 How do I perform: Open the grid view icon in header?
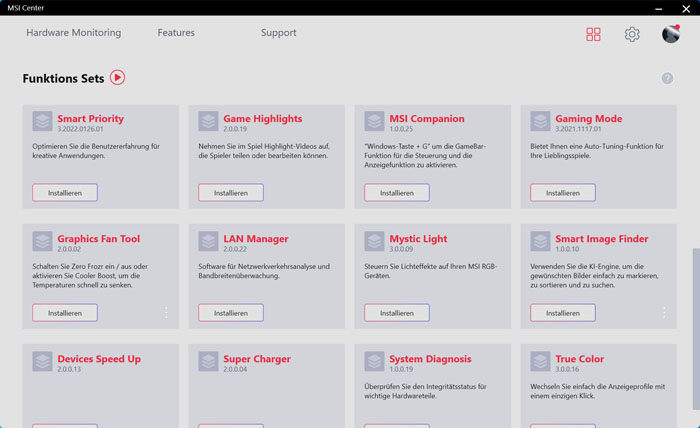pos(593,34)
